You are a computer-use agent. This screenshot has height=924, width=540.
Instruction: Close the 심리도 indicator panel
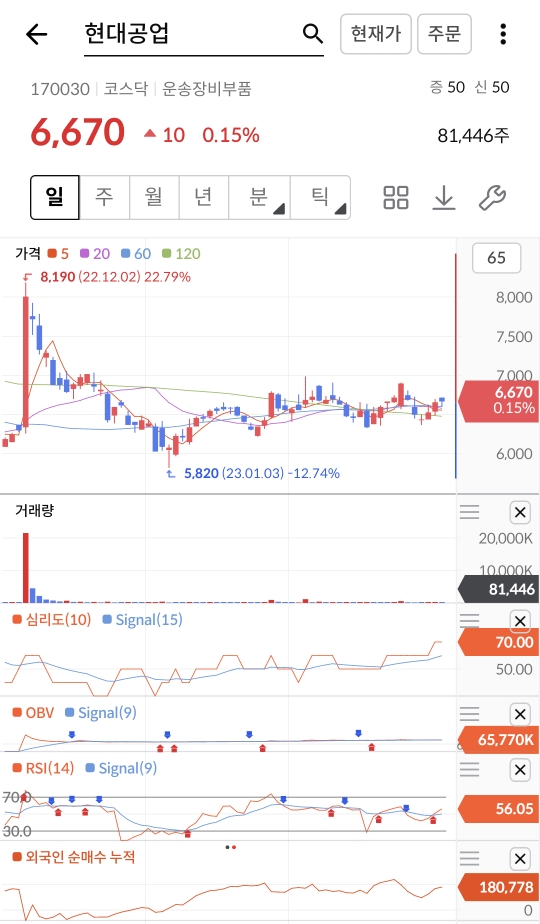click(x=520, y=621)
